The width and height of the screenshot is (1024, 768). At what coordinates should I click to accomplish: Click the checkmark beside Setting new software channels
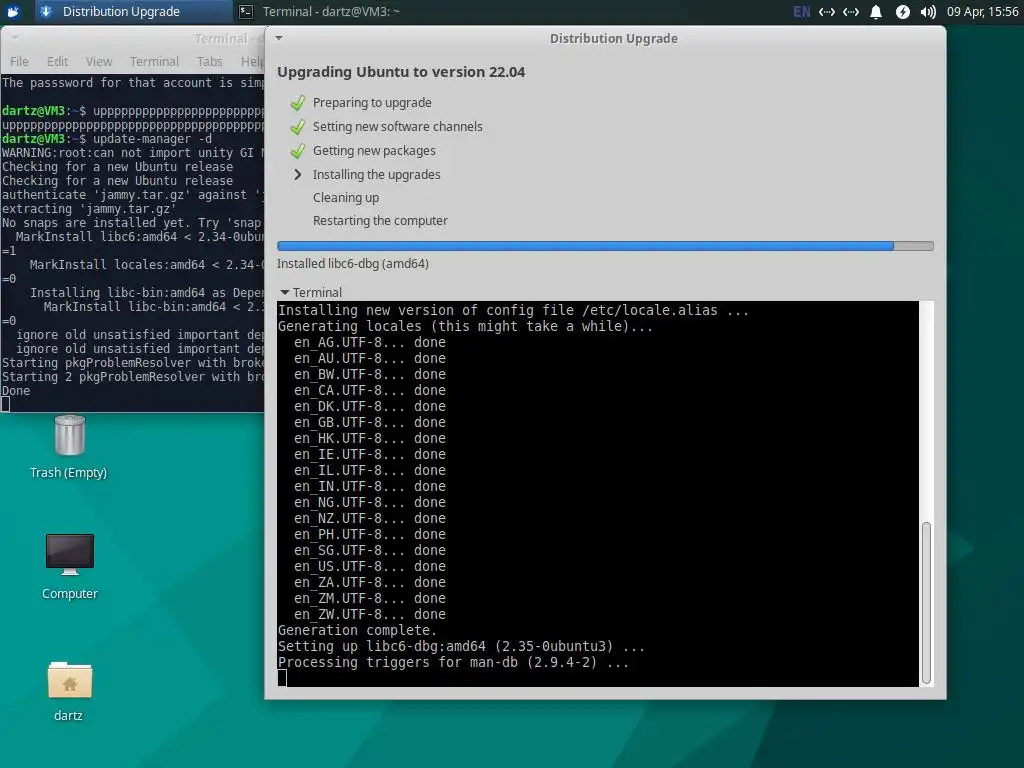(297, 127)
